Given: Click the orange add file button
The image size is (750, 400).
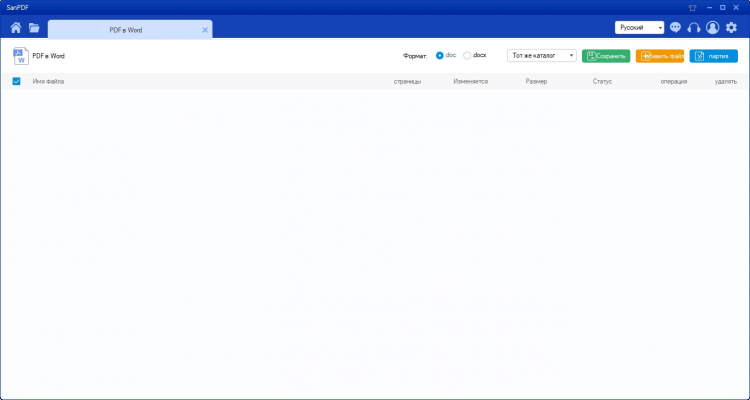Looking at the screenshot, I should 660,56.
